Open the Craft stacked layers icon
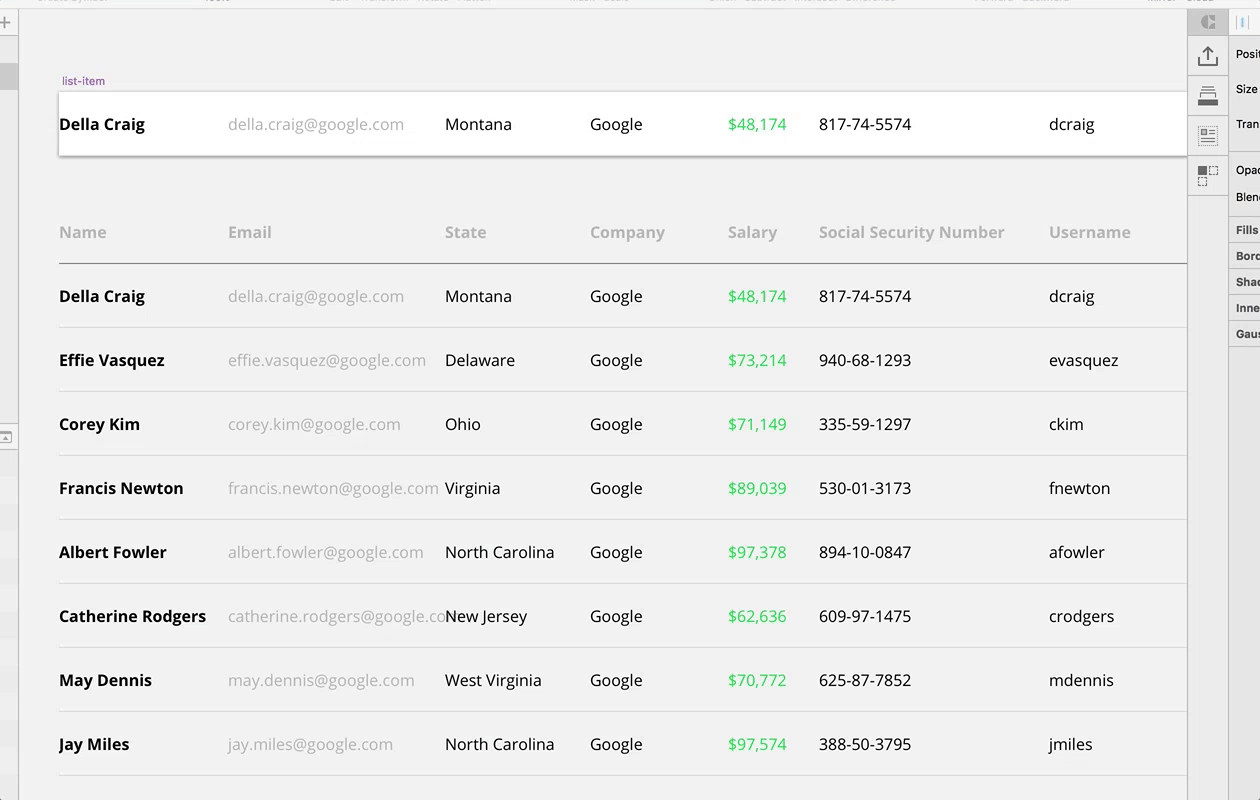Image resolution: width=1260 pixels, height=800 pixels. (x=1208, y=96)
